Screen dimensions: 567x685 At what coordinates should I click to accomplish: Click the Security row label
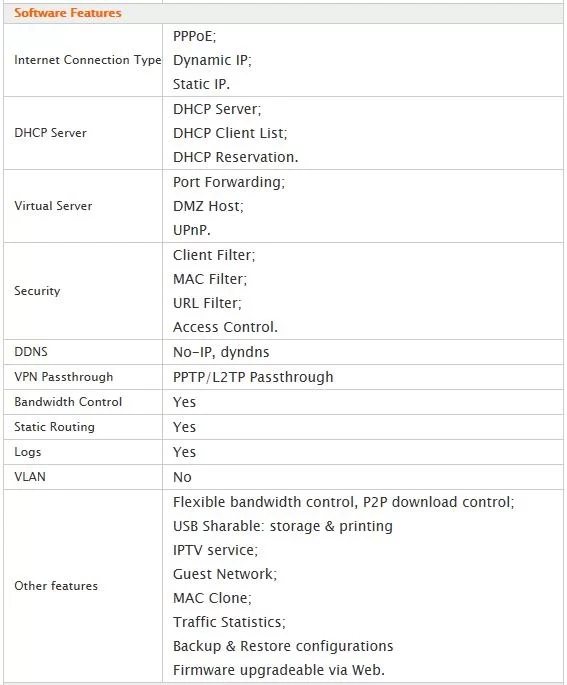[x=37, y=291]
